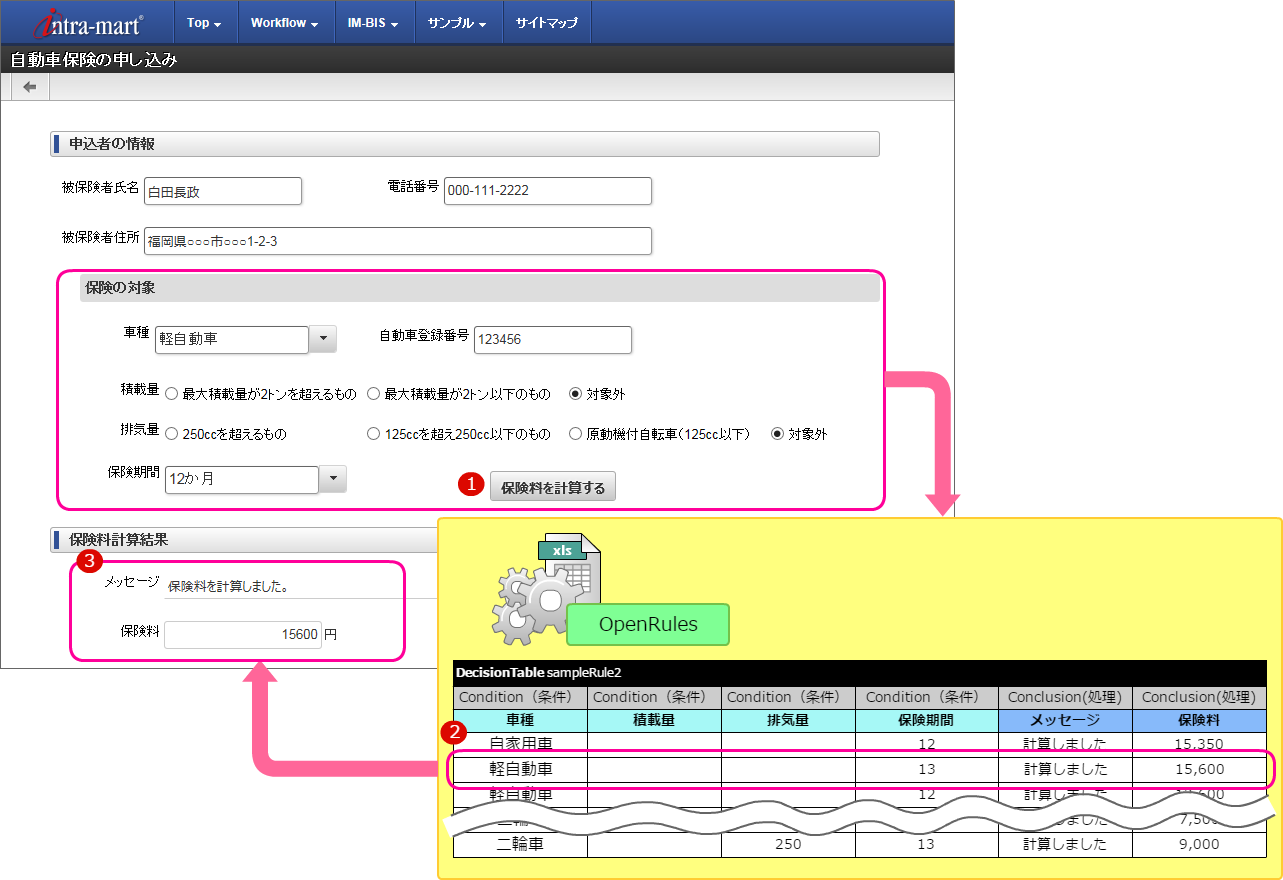Screen dimensions: 1283x880
Task: Click the OpenRules xls gear icon
Action: [545, 590]
